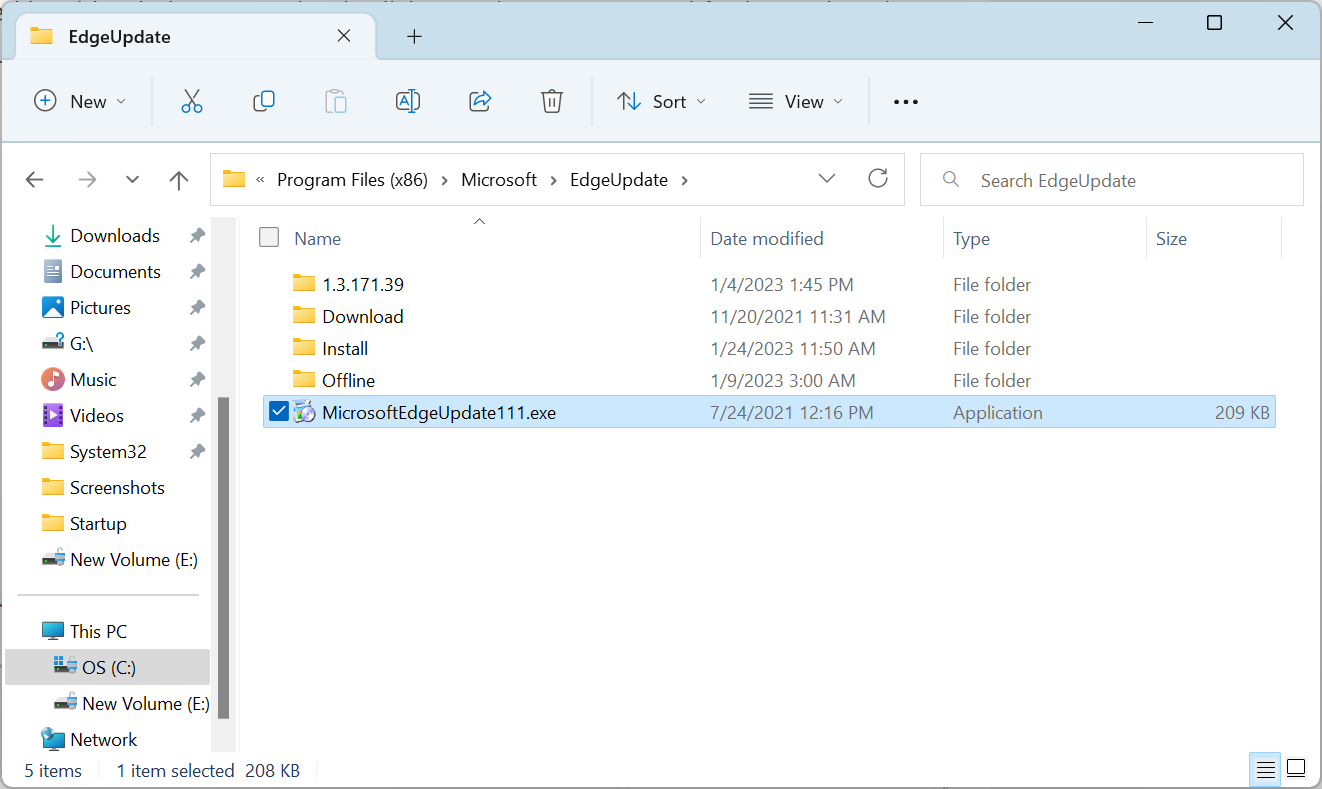Click the Copy icon in toolbar
Viewport: 1322px width, 789px height.
[x=264, y=101]
